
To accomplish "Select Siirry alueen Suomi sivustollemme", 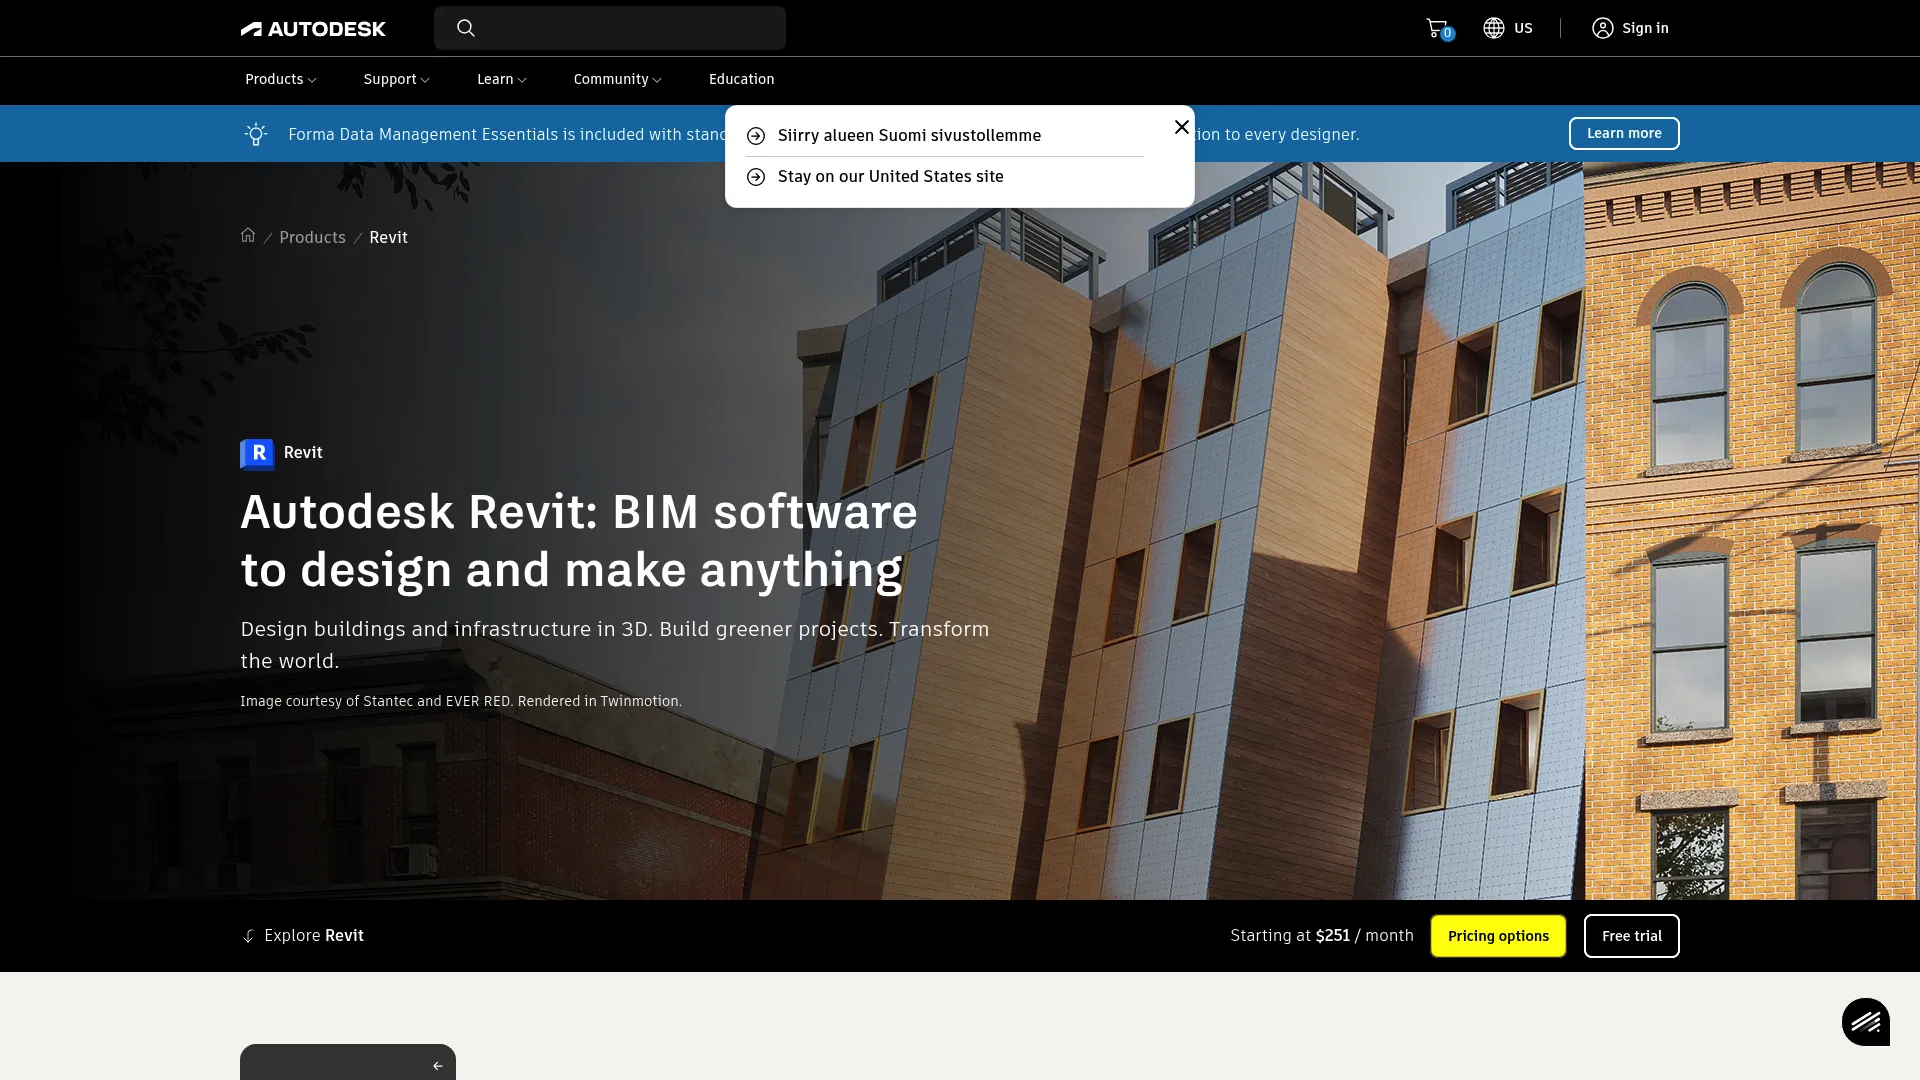I will click(x=909, y=135).
